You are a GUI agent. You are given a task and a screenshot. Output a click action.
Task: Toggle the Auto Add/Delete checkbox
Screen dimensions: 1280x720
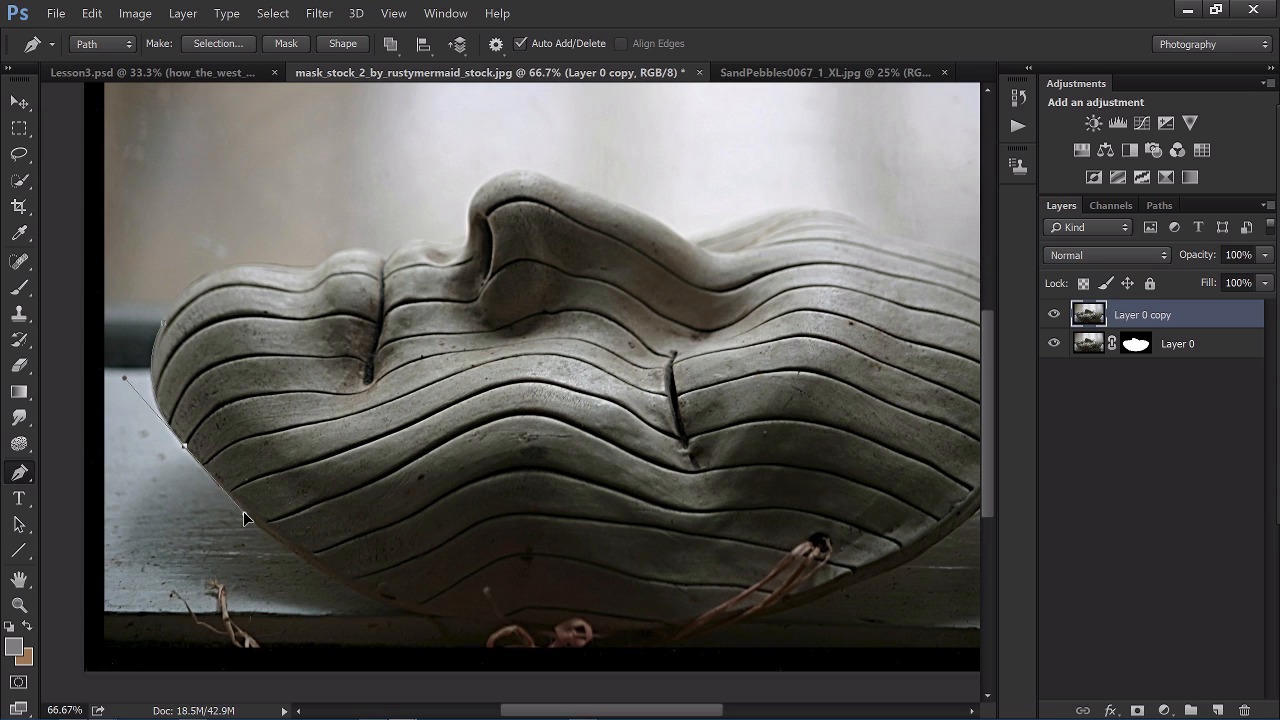[520, 44]
